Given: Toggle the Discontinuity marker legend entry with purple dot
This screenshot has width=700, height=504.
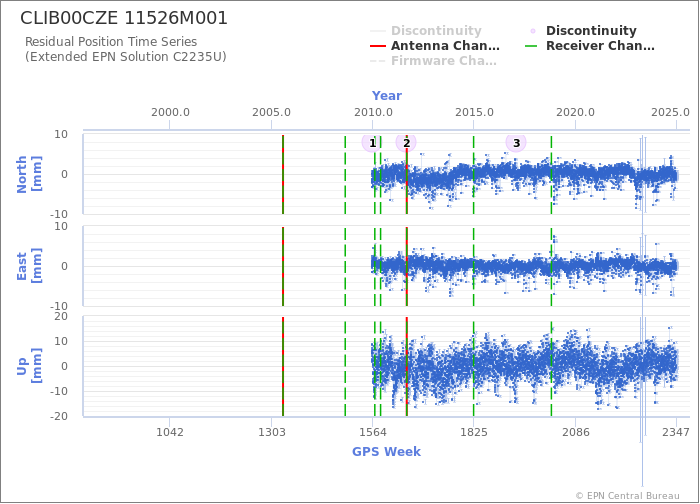Looking at the screenshot, I should 583,30.
